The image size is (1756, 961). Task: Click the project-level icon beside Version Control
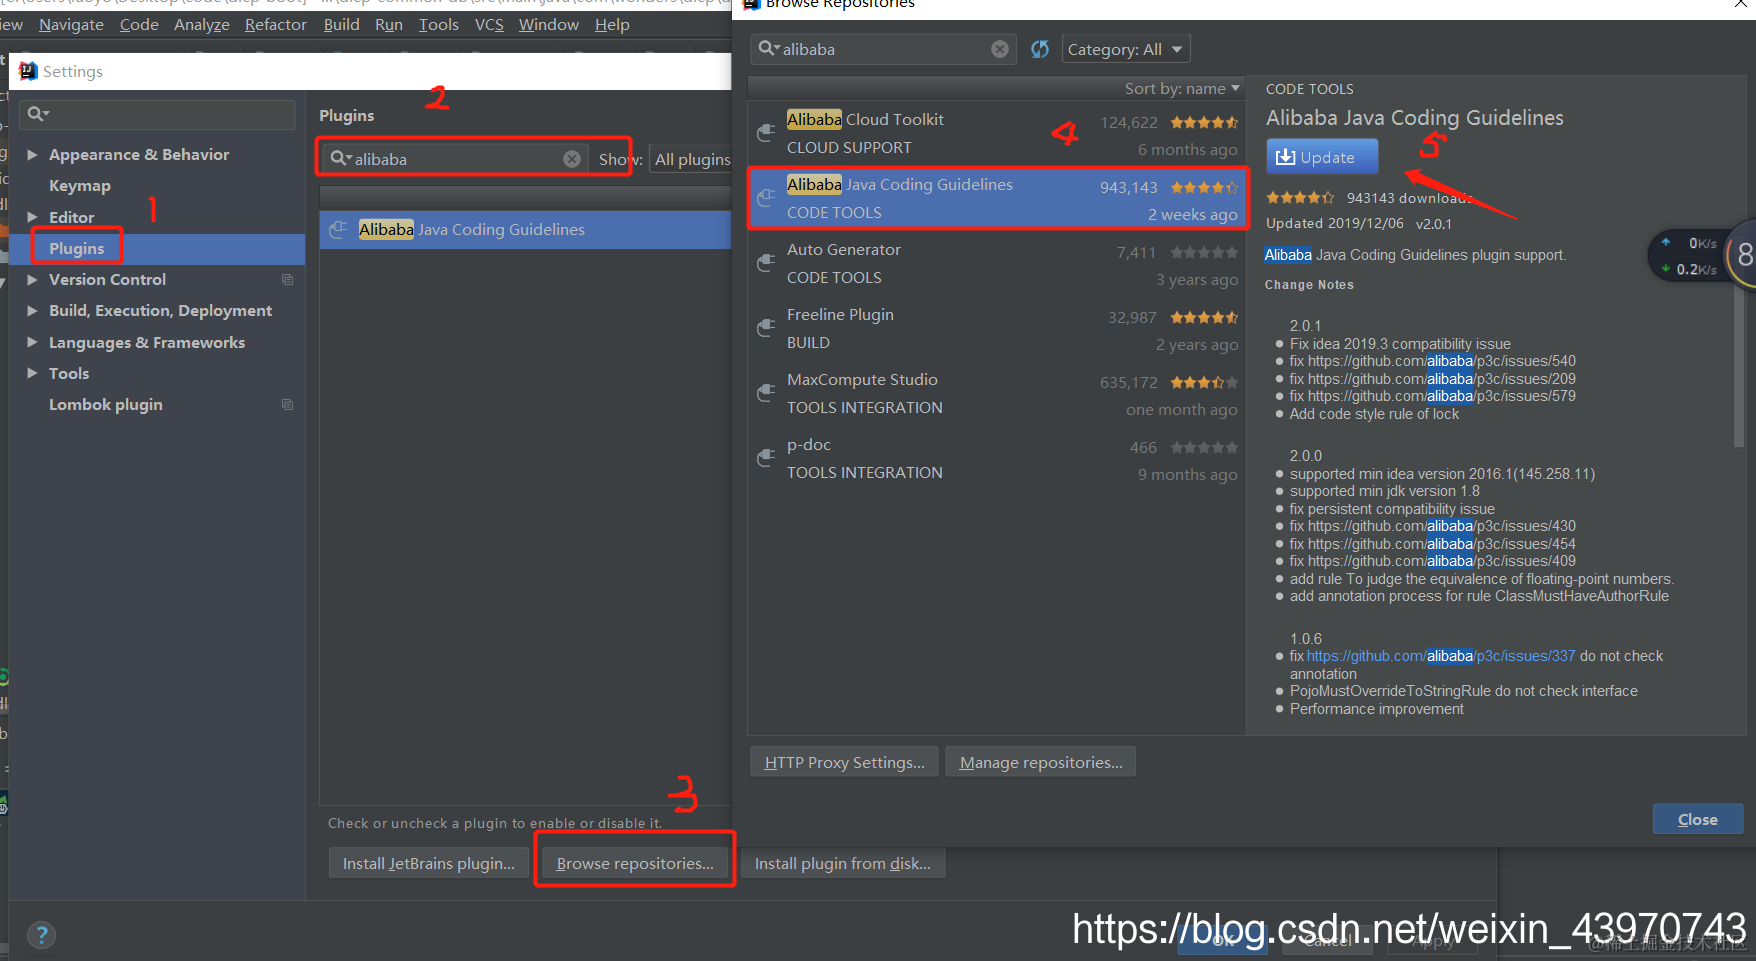tap(287, 280)
